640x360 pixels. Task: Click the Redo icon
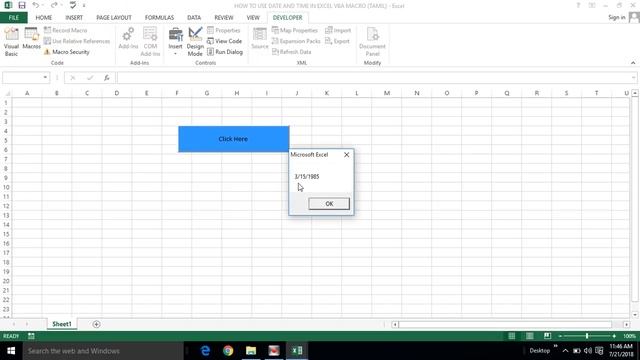coord(54,5)
